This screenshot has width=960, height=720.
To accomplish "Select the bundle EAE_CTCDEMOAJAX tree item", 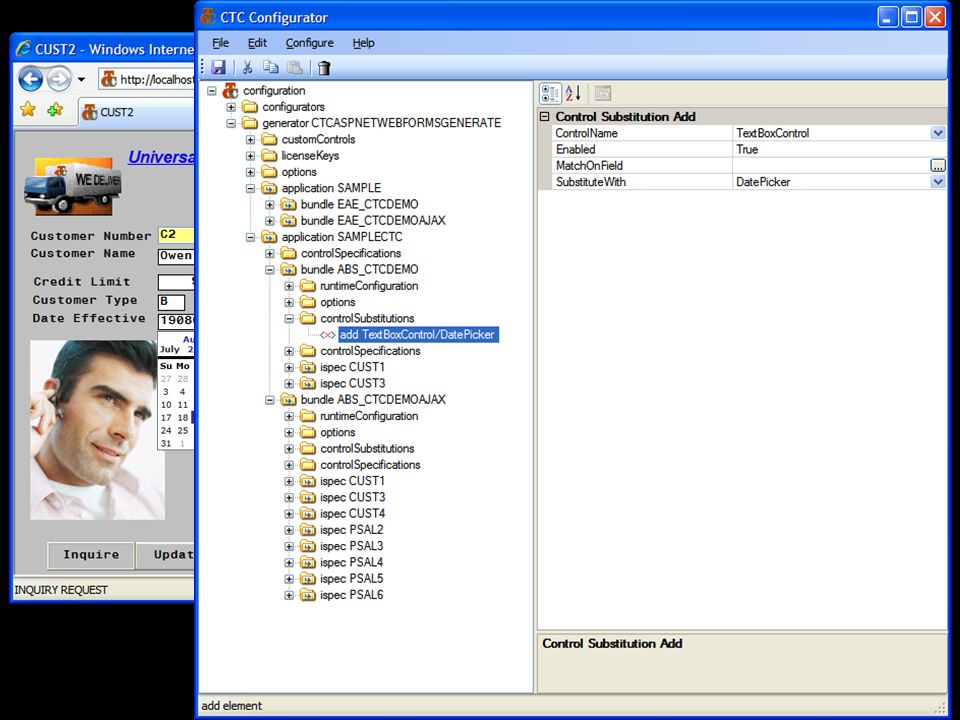I will click(373, 220).
